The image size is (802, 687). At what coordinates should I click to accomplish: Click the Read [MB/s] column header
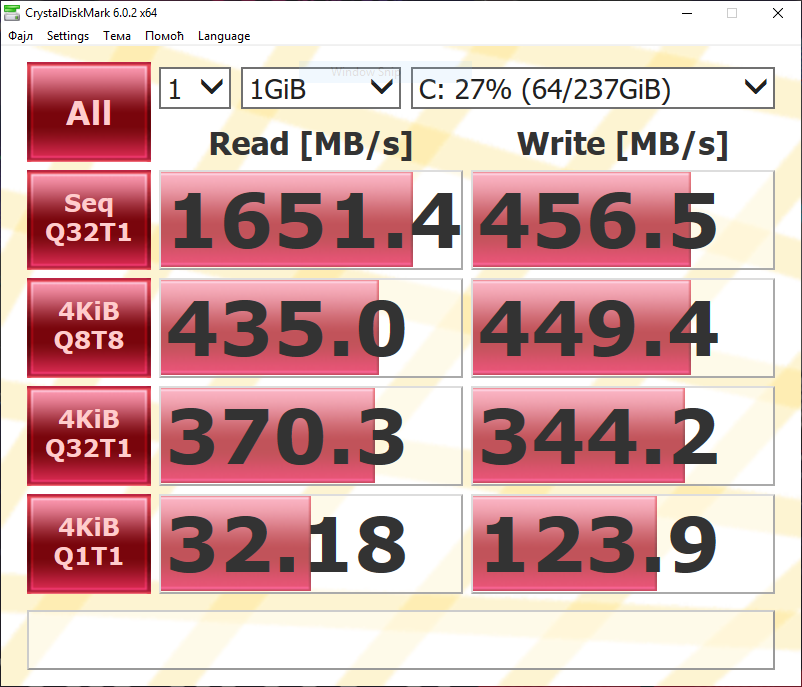point(310,144)
